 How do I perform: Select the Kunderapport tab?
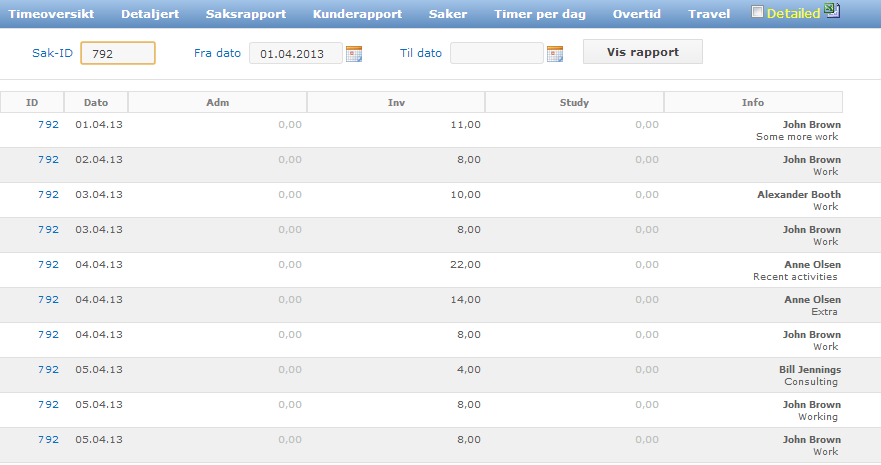(357, 14)
